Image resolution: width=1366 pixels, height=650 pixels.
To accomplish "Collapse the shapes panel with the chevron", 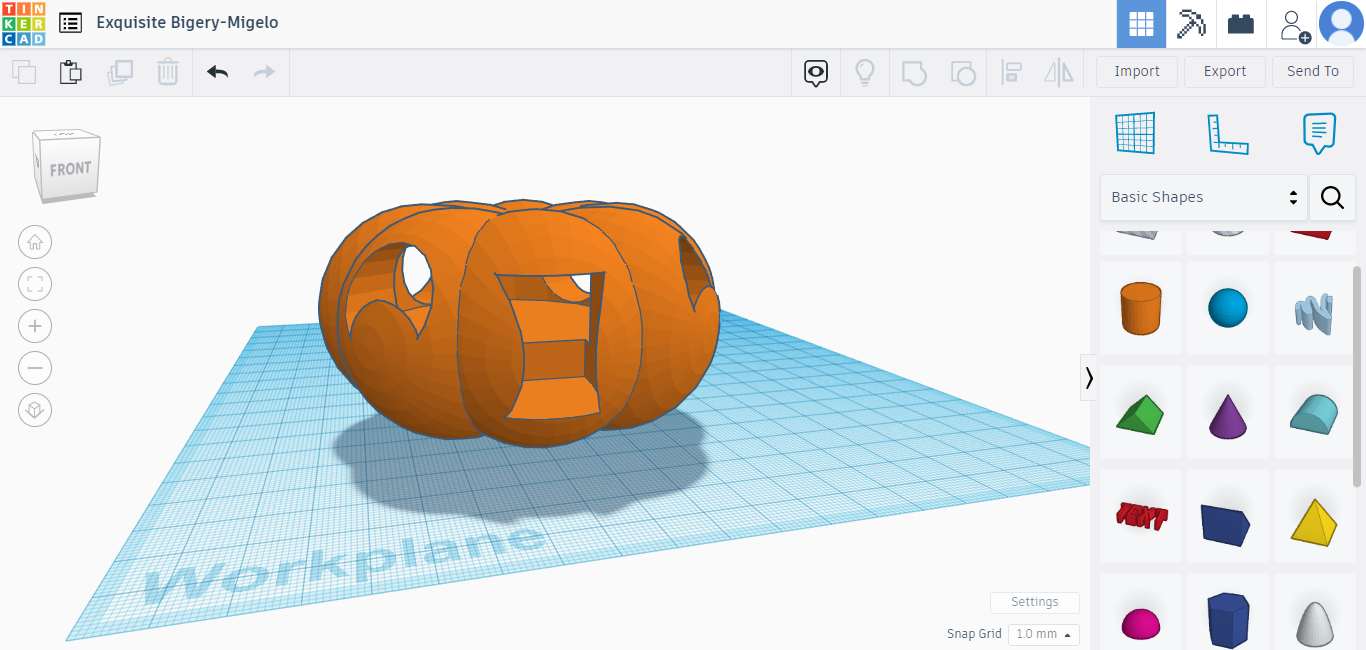I will pyautogui.click(x=1088, y=378).
